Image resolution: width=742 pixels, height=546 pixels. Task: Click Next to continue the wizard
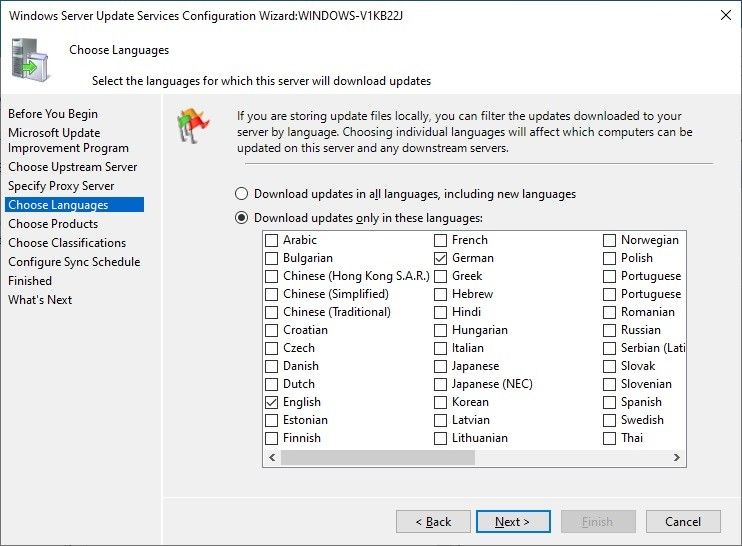click(513, 521)
